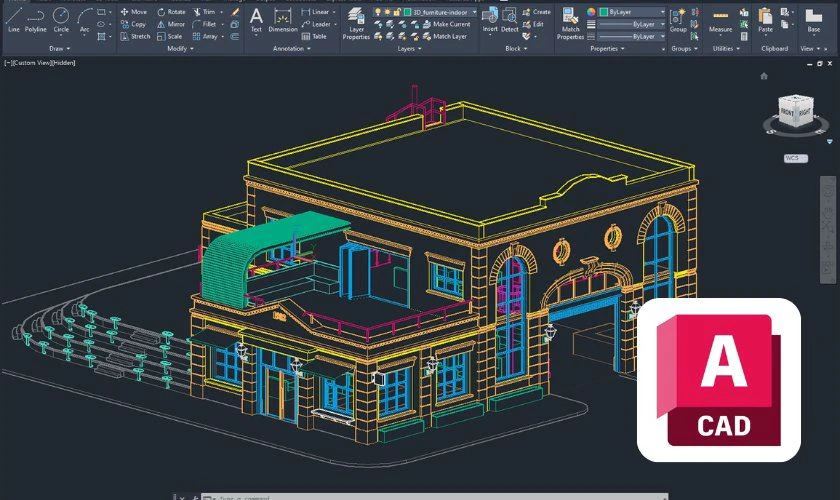This screenshot has height=500, width=840.
Task: Click the Group tool
Action: point(678,20)
